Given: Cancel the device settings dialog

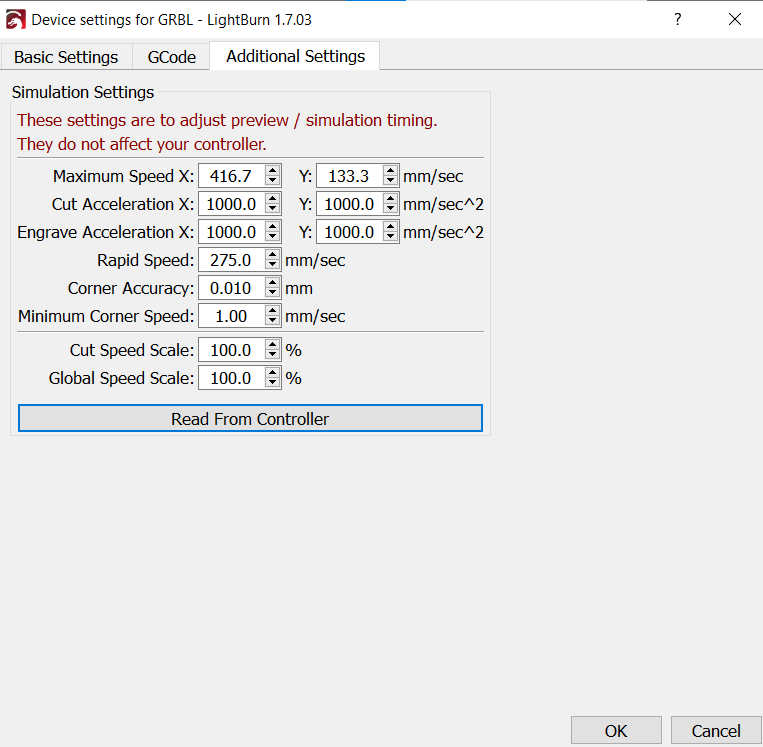Looking at the screenshot, I should (716, 730).
